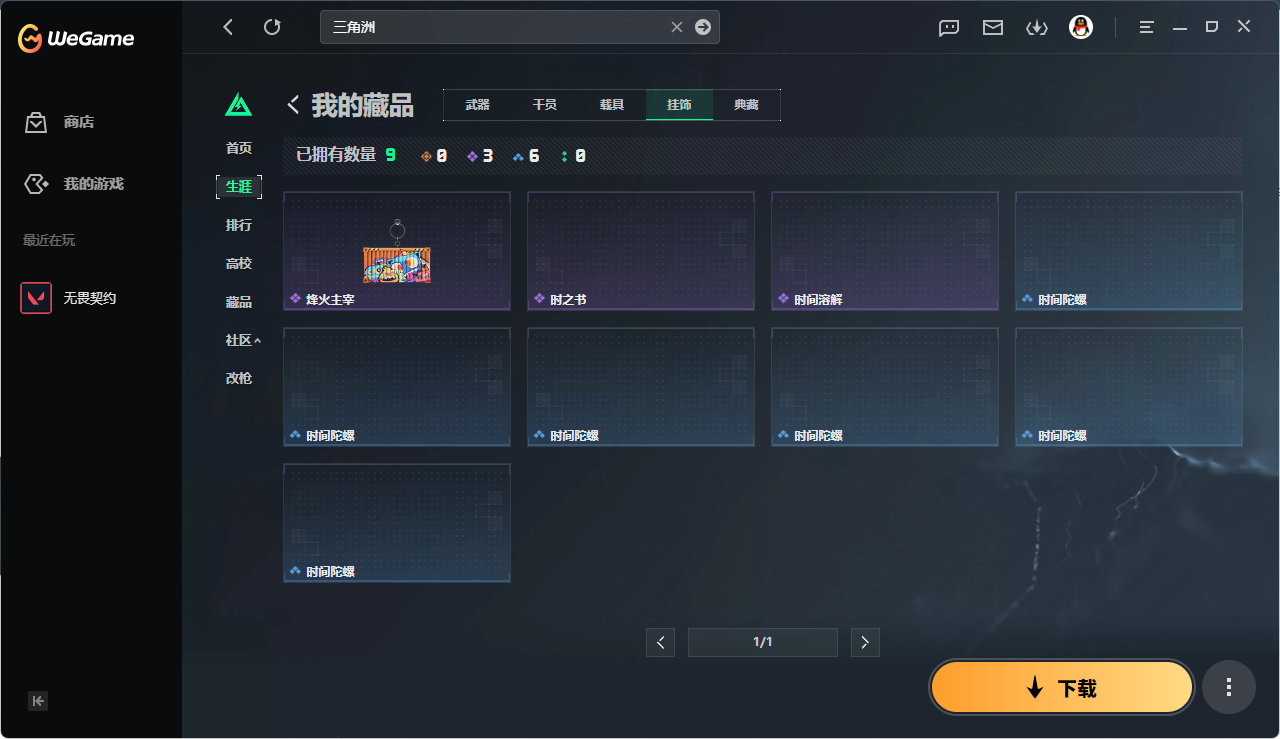Open 排行 rankings section
1280x739 pixels.
point(239,225)
